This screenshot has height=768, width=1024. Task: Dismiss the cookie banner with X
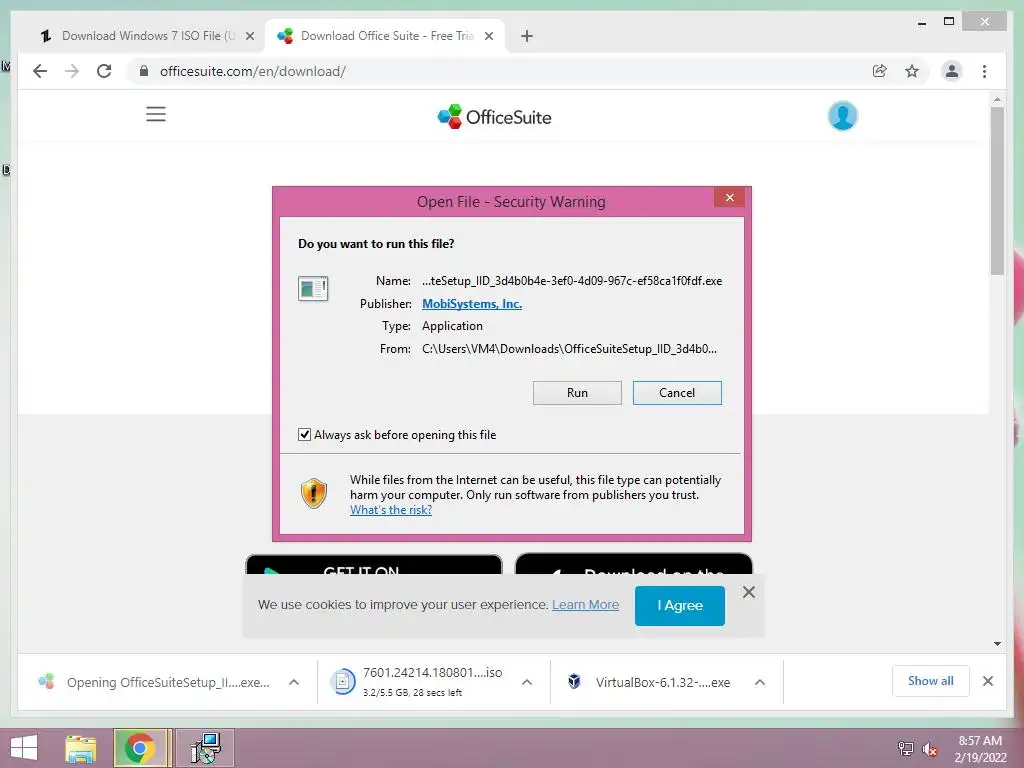click(x=749, y=592)
